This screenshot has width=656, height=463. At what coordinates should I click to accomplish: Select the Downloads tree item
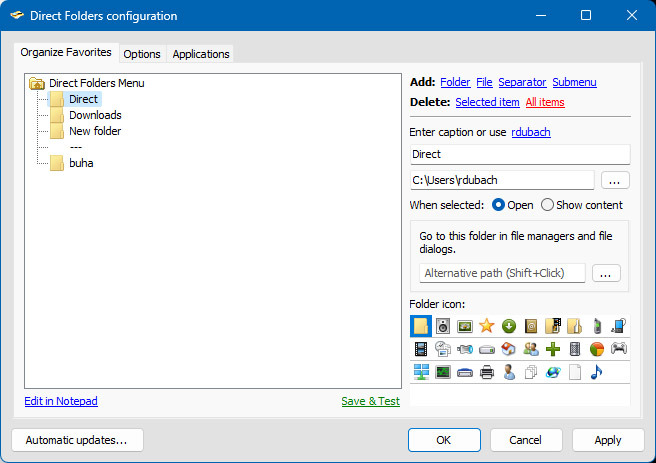pyautogui.click(x=95, y=115)
